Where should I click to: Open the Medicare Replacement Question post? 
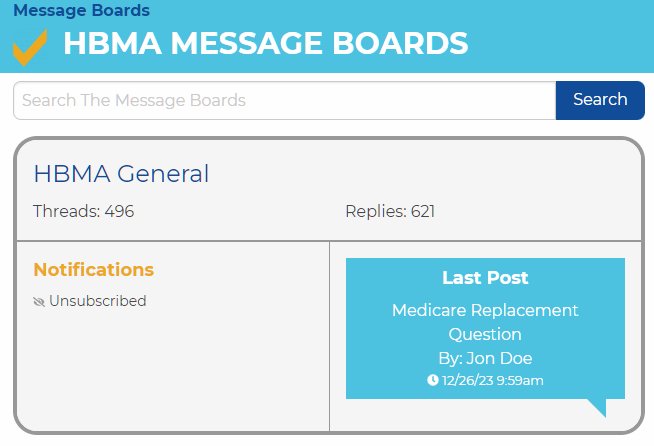pyautogui.click(x=485, y=322)
